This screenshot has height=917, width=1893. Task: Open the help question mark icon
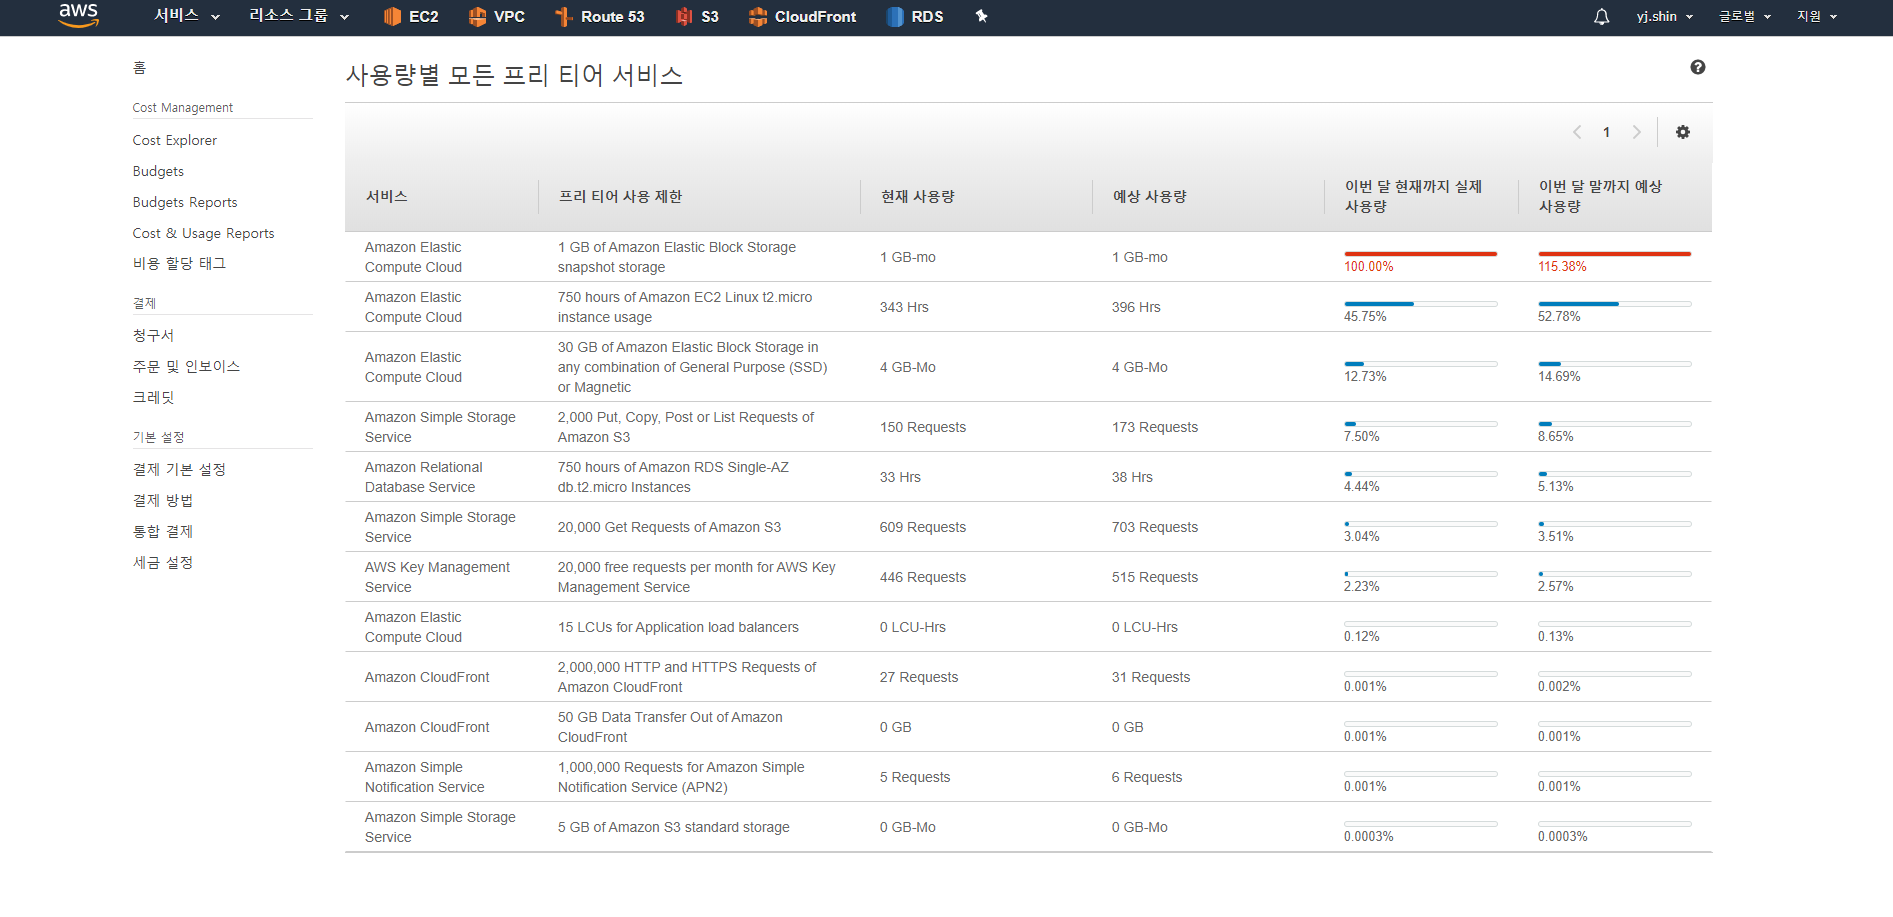pyautogui.click(x=1697, y=67)
